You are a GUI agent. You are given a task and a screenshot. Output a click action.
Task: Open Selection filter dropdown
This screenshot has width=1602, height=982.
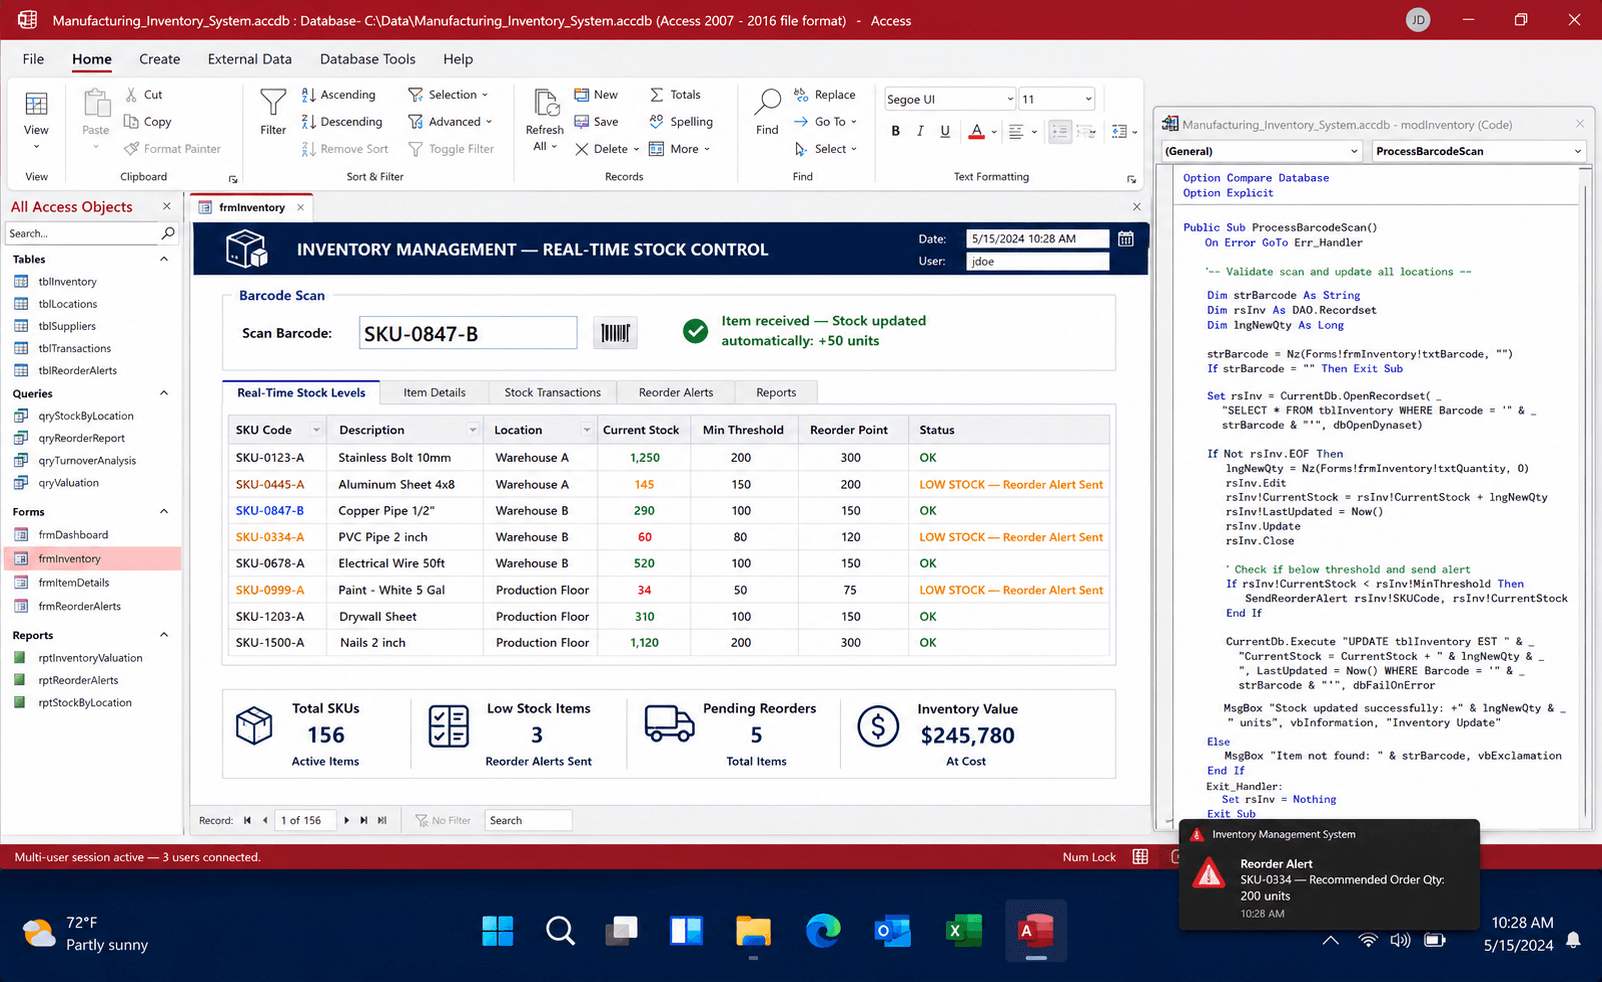[448, 95]
